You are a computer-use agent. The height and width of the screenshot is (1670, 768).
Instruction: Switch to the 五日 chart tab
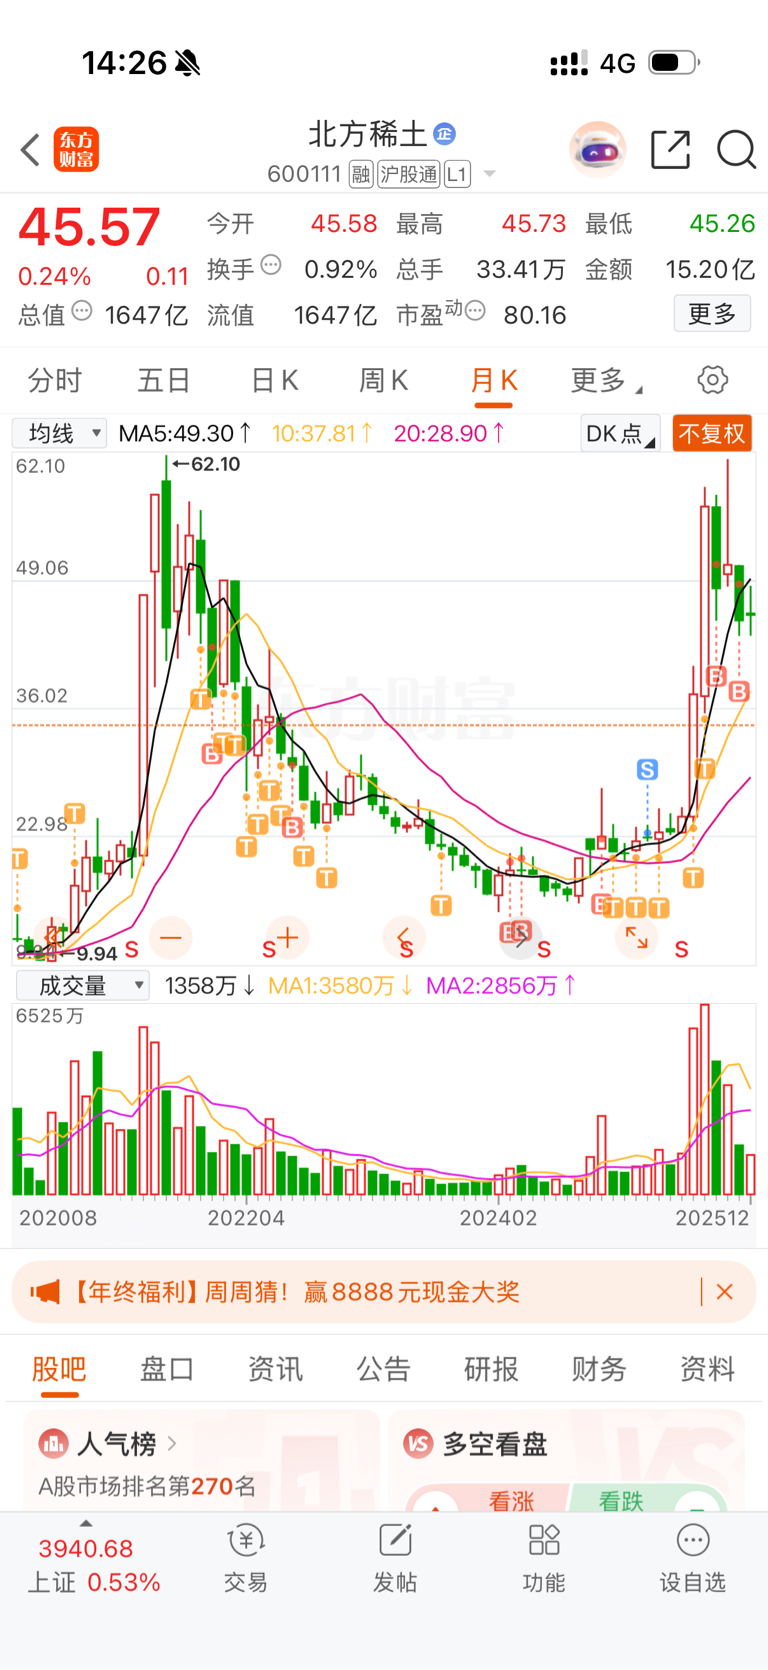click(x=164, y=380)
